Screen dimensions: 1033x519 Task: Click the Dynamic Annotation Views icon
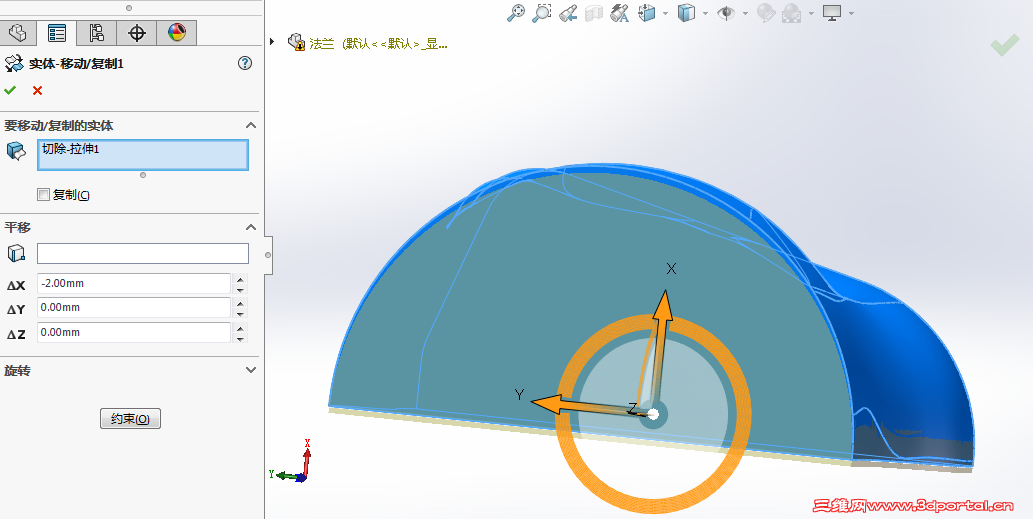pos(619,13)
